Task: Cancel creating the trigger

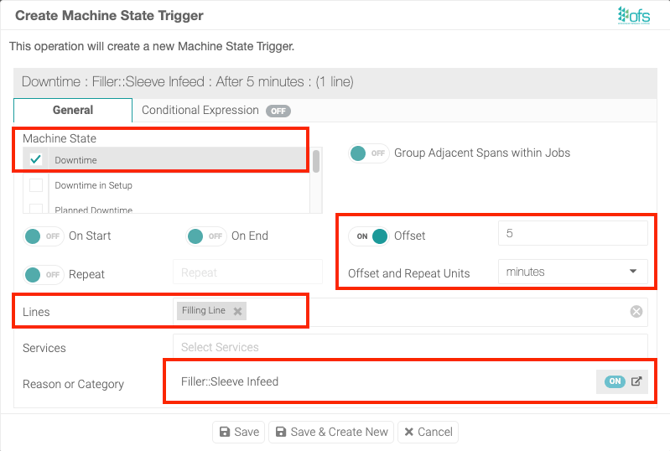Action: coord(427,432)
